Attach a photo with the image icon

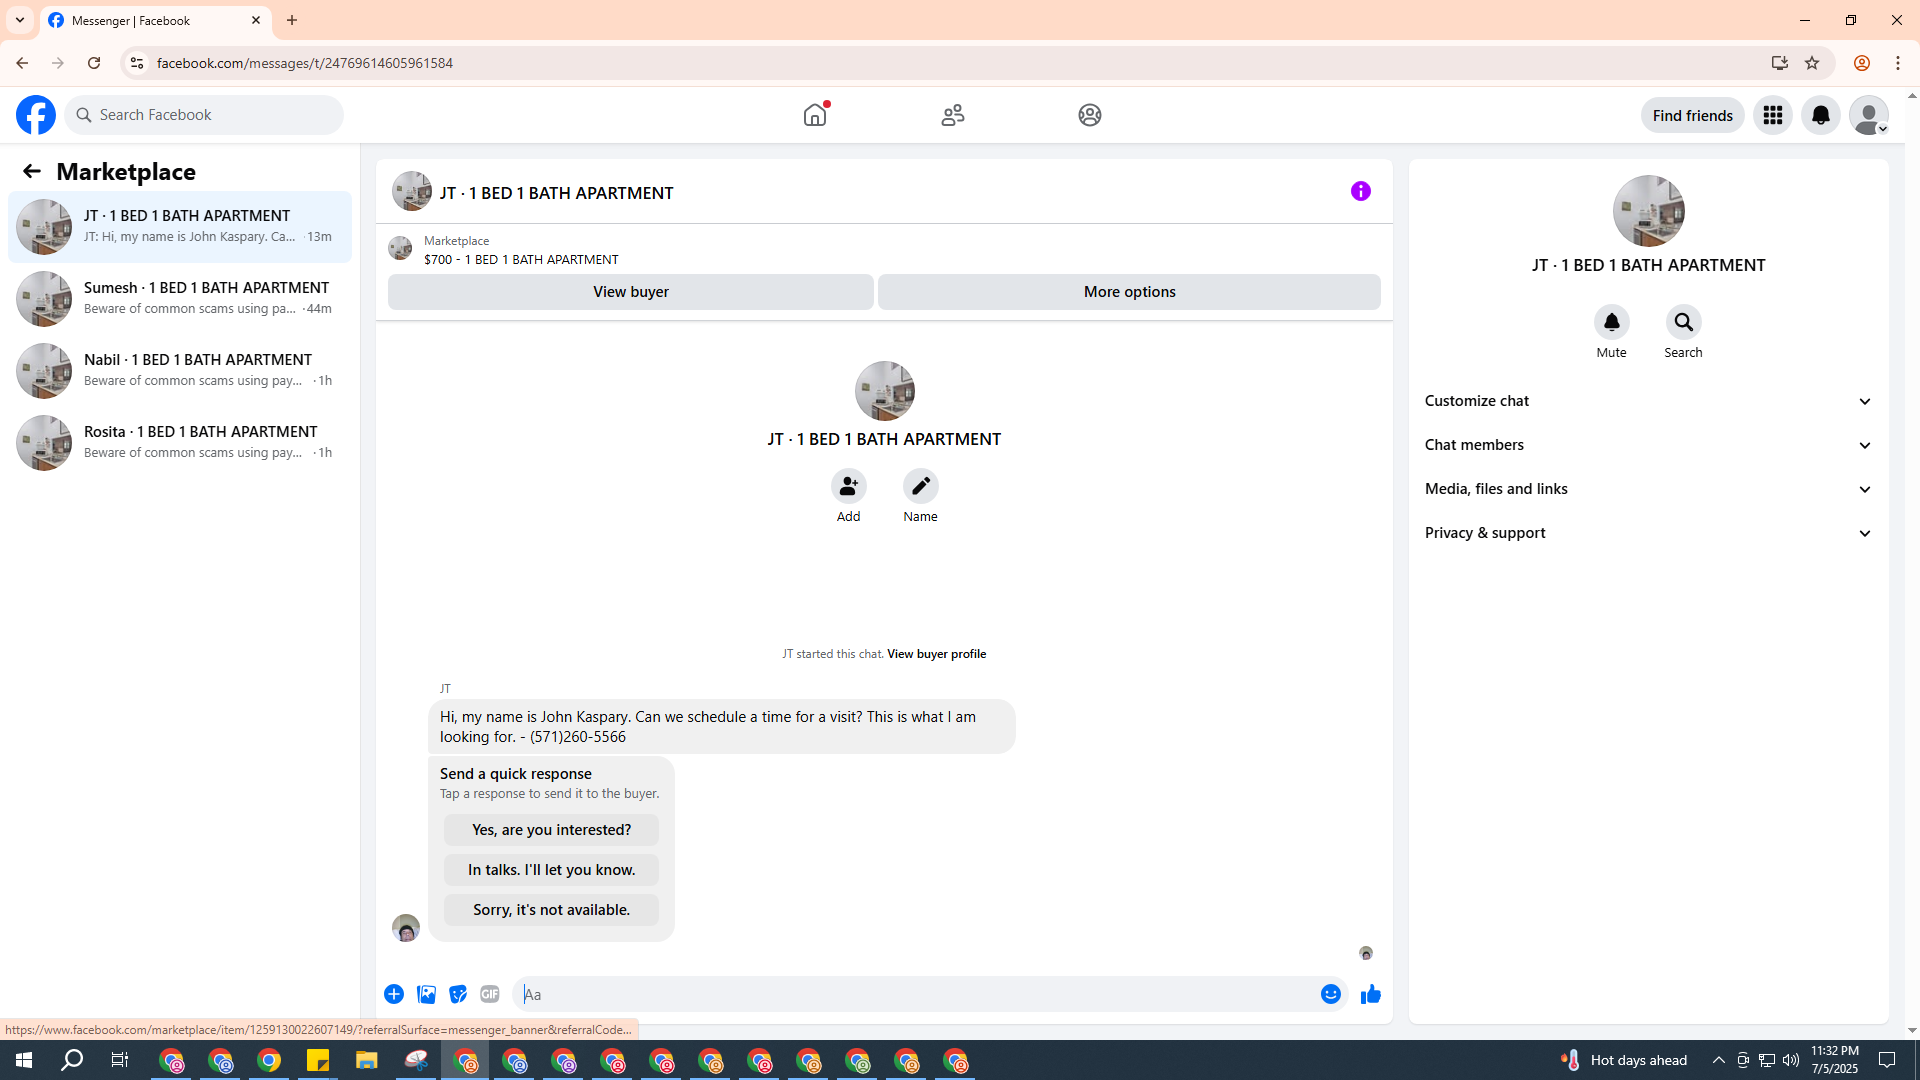click(426, 994)
